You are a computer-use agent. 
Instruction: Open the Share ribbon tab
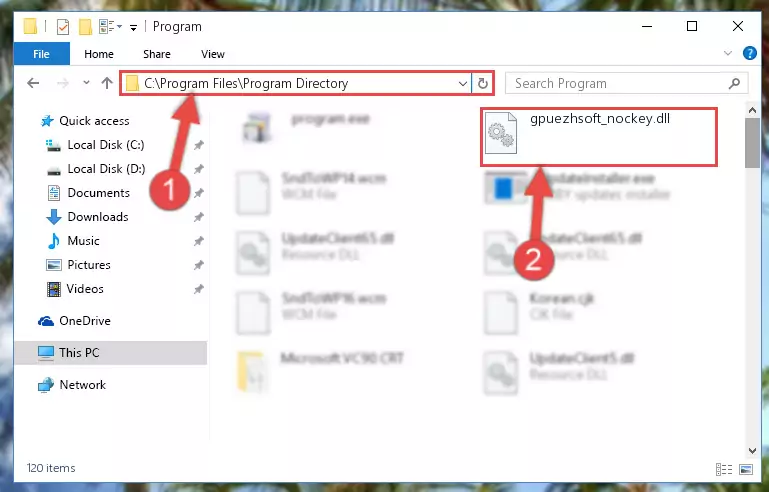point(156,54)
